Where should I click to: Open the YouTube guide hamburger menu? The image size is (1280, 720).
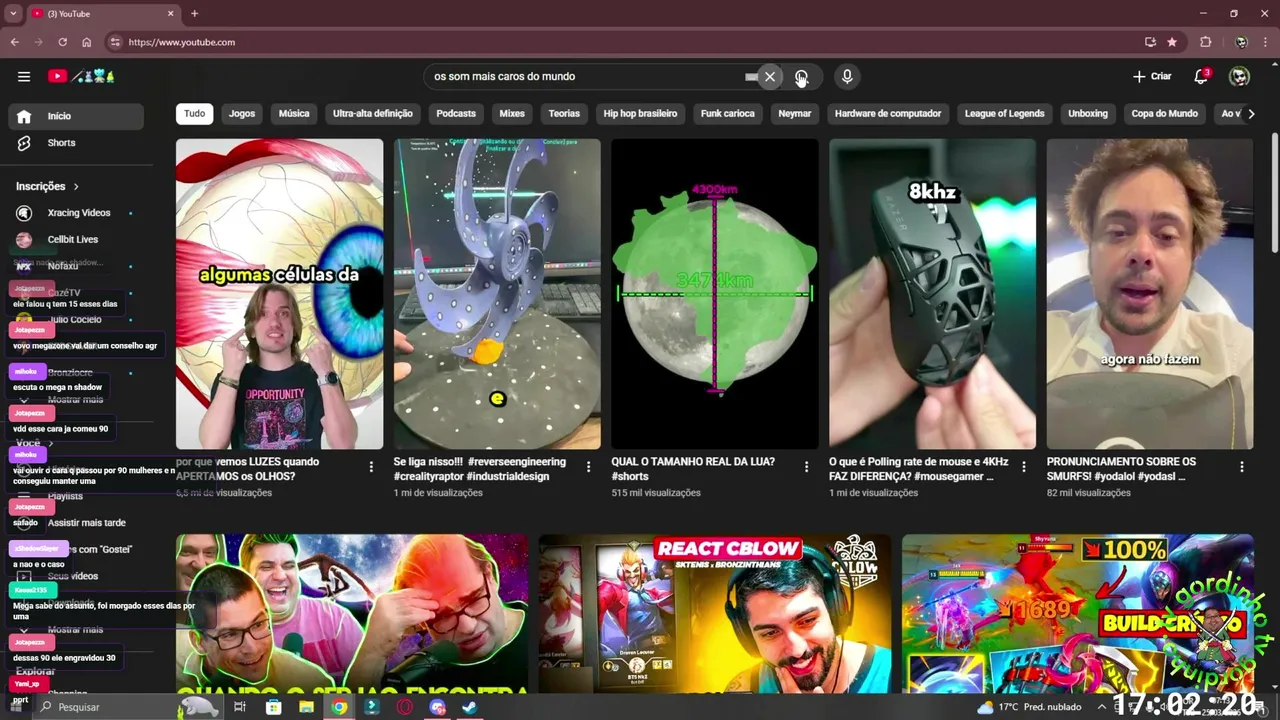point(24,76)
